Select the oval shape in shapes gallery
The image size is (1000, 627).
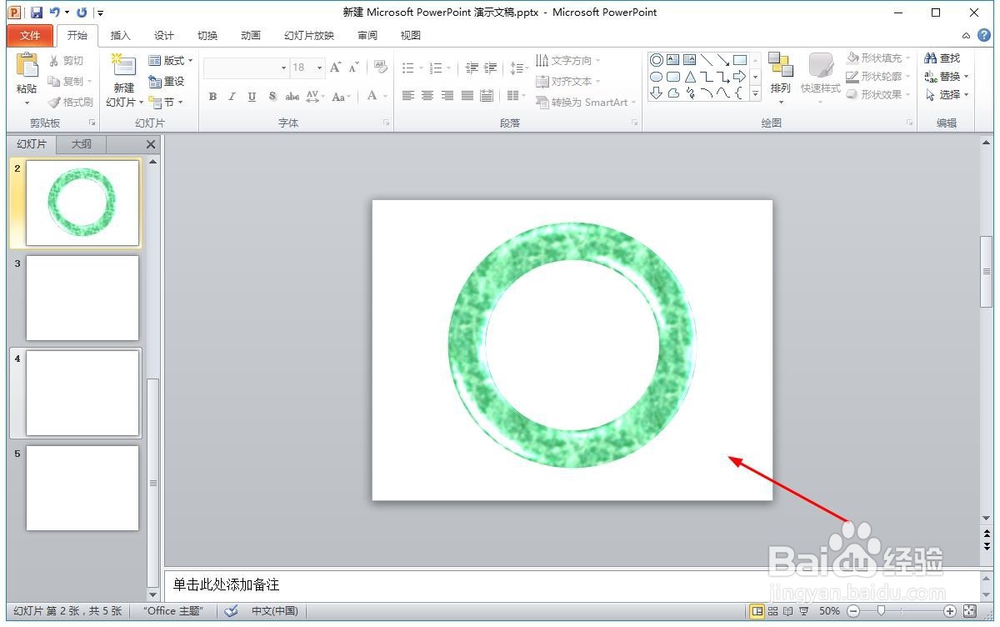point(657,76)
